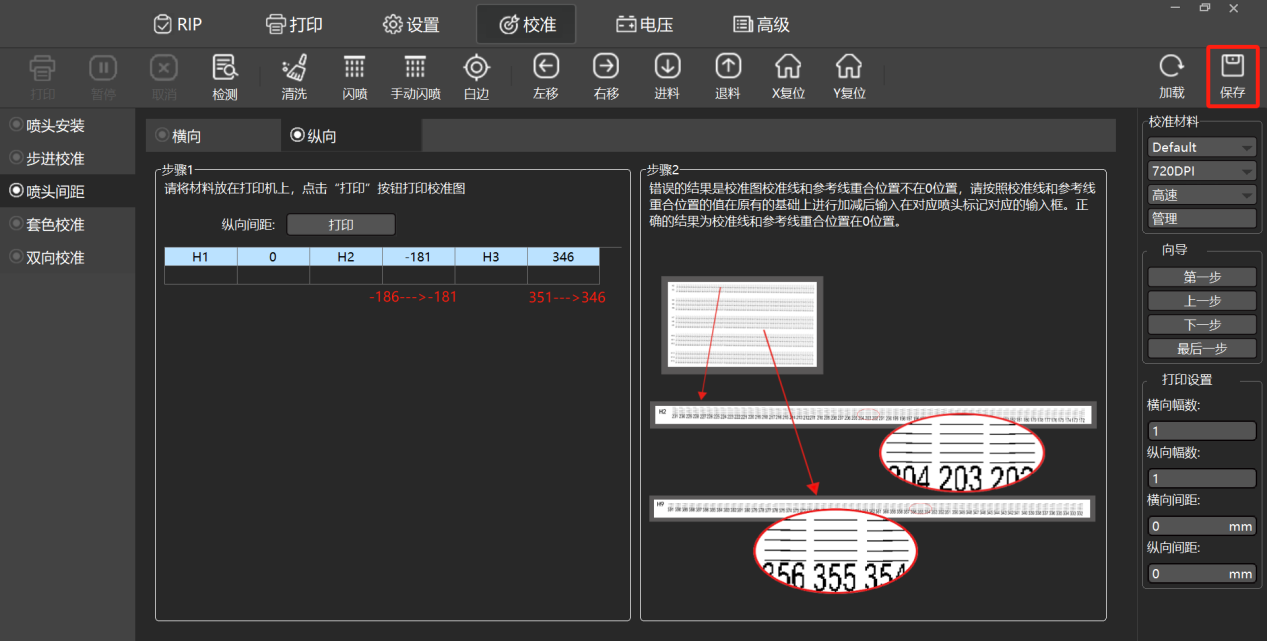Open the 高速 speed dropdown
The image size is (1267, 641).
coord(1201,195)
